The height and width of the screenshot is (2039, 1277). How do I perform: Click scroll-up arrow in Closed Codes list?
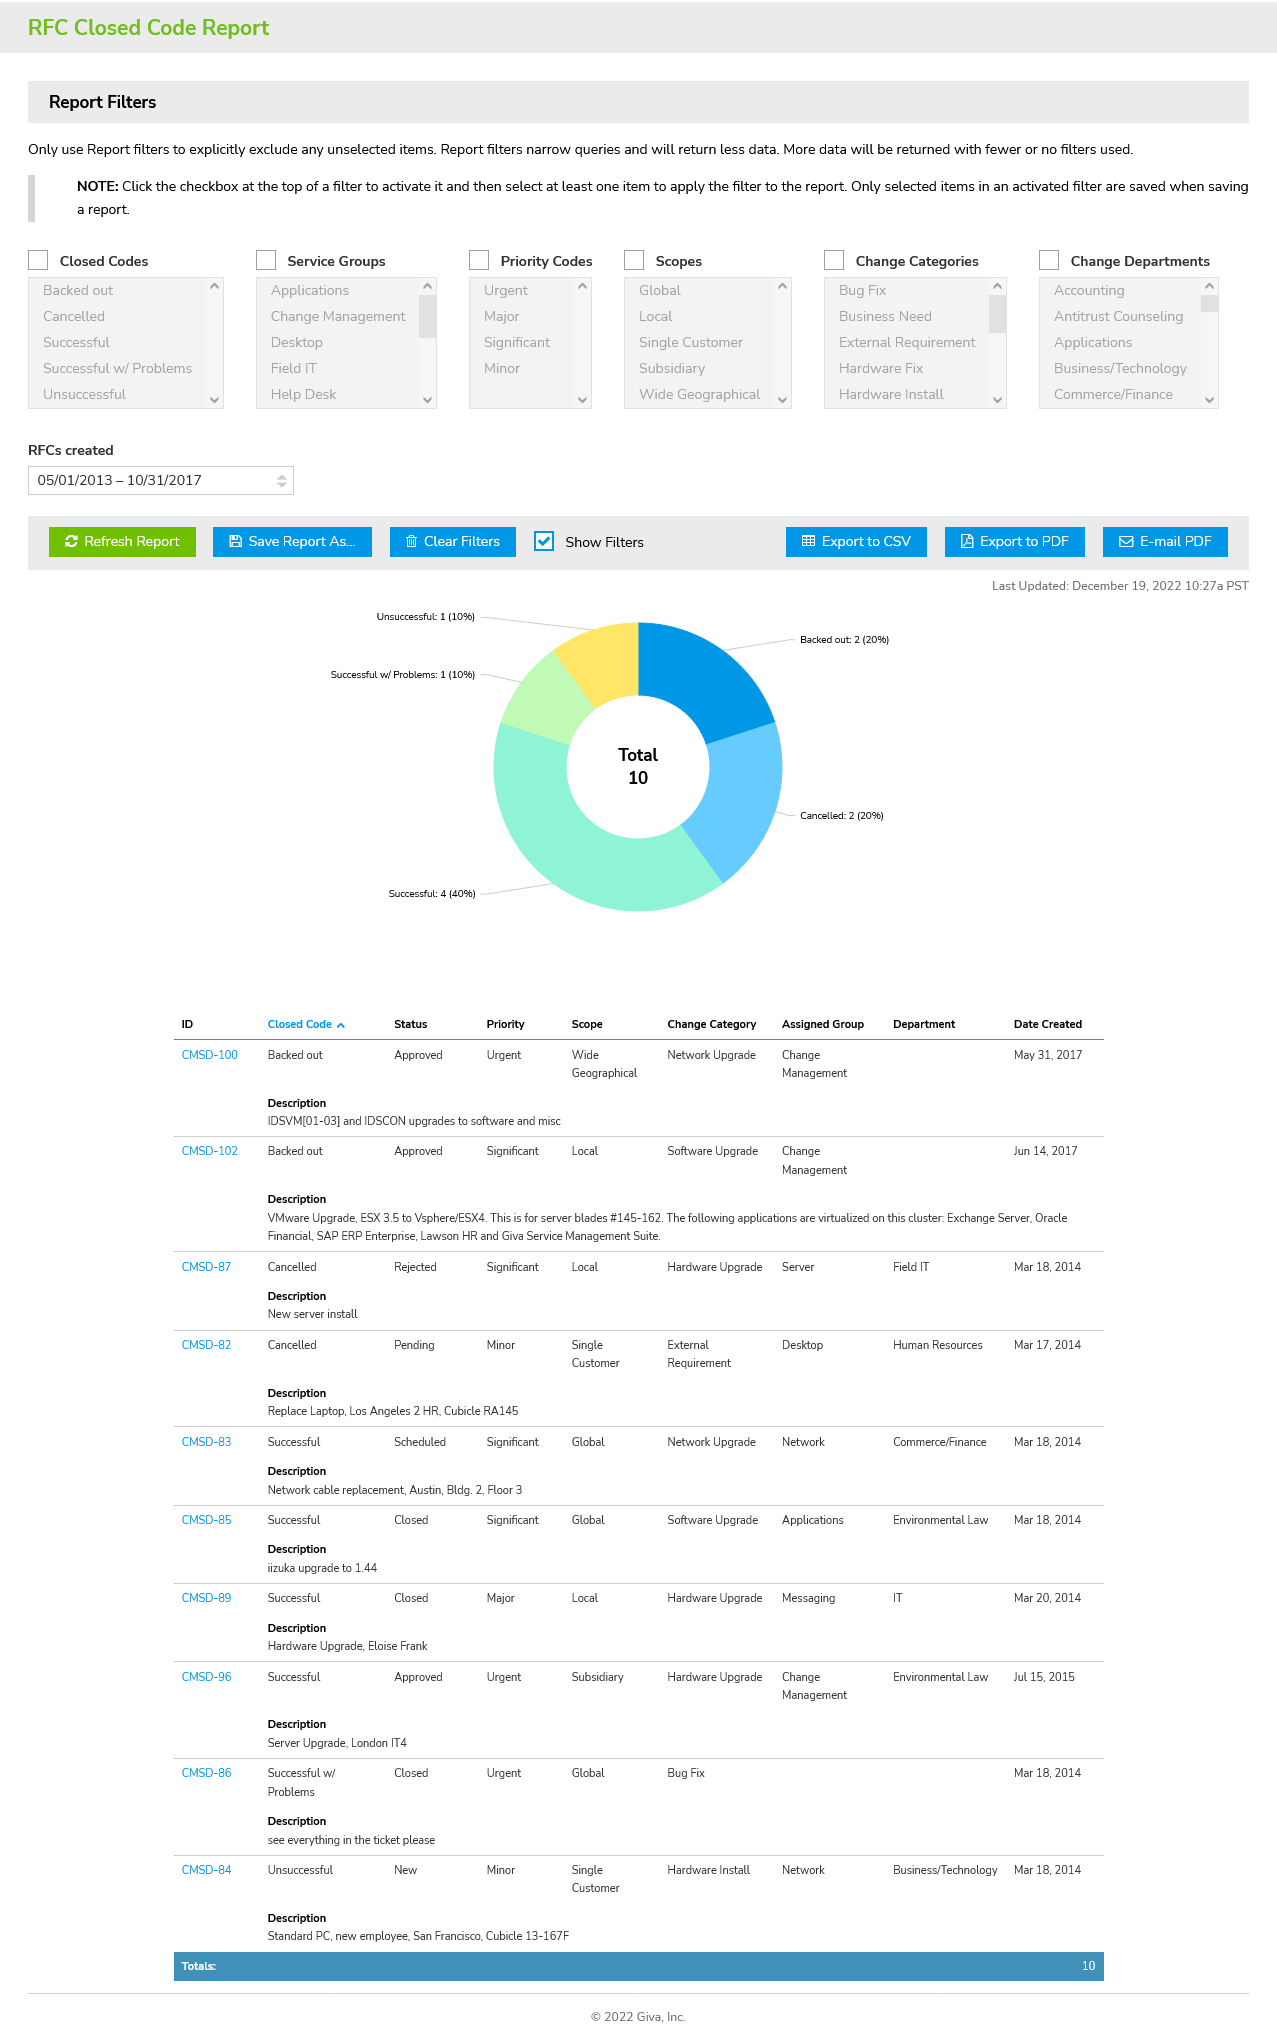pos(214,286)
